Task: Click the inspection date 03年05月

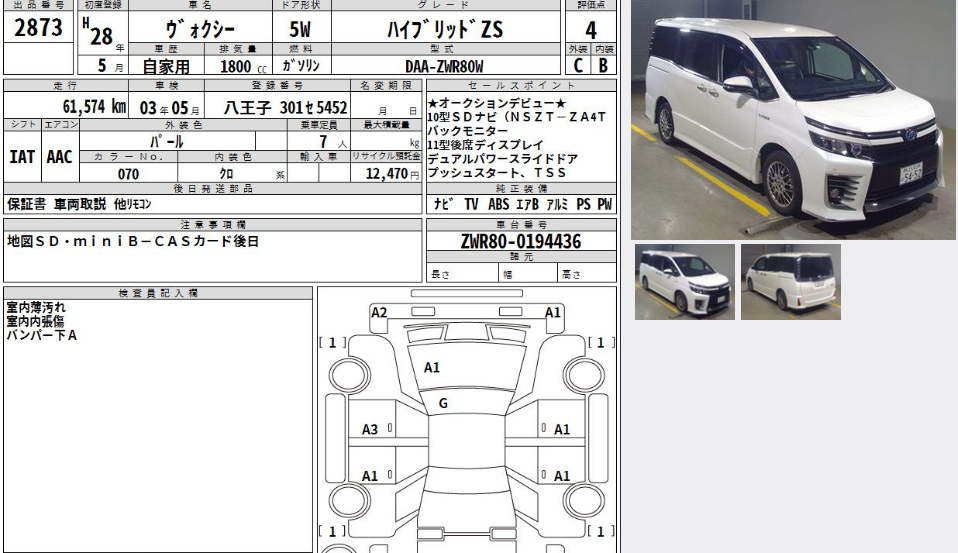Action: click(x=169, y=108)
